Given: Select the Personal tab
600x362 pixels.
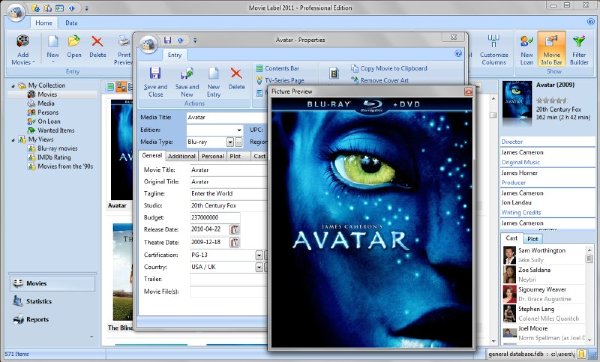Looking at the screenshot, I should [x=212, y=156].
